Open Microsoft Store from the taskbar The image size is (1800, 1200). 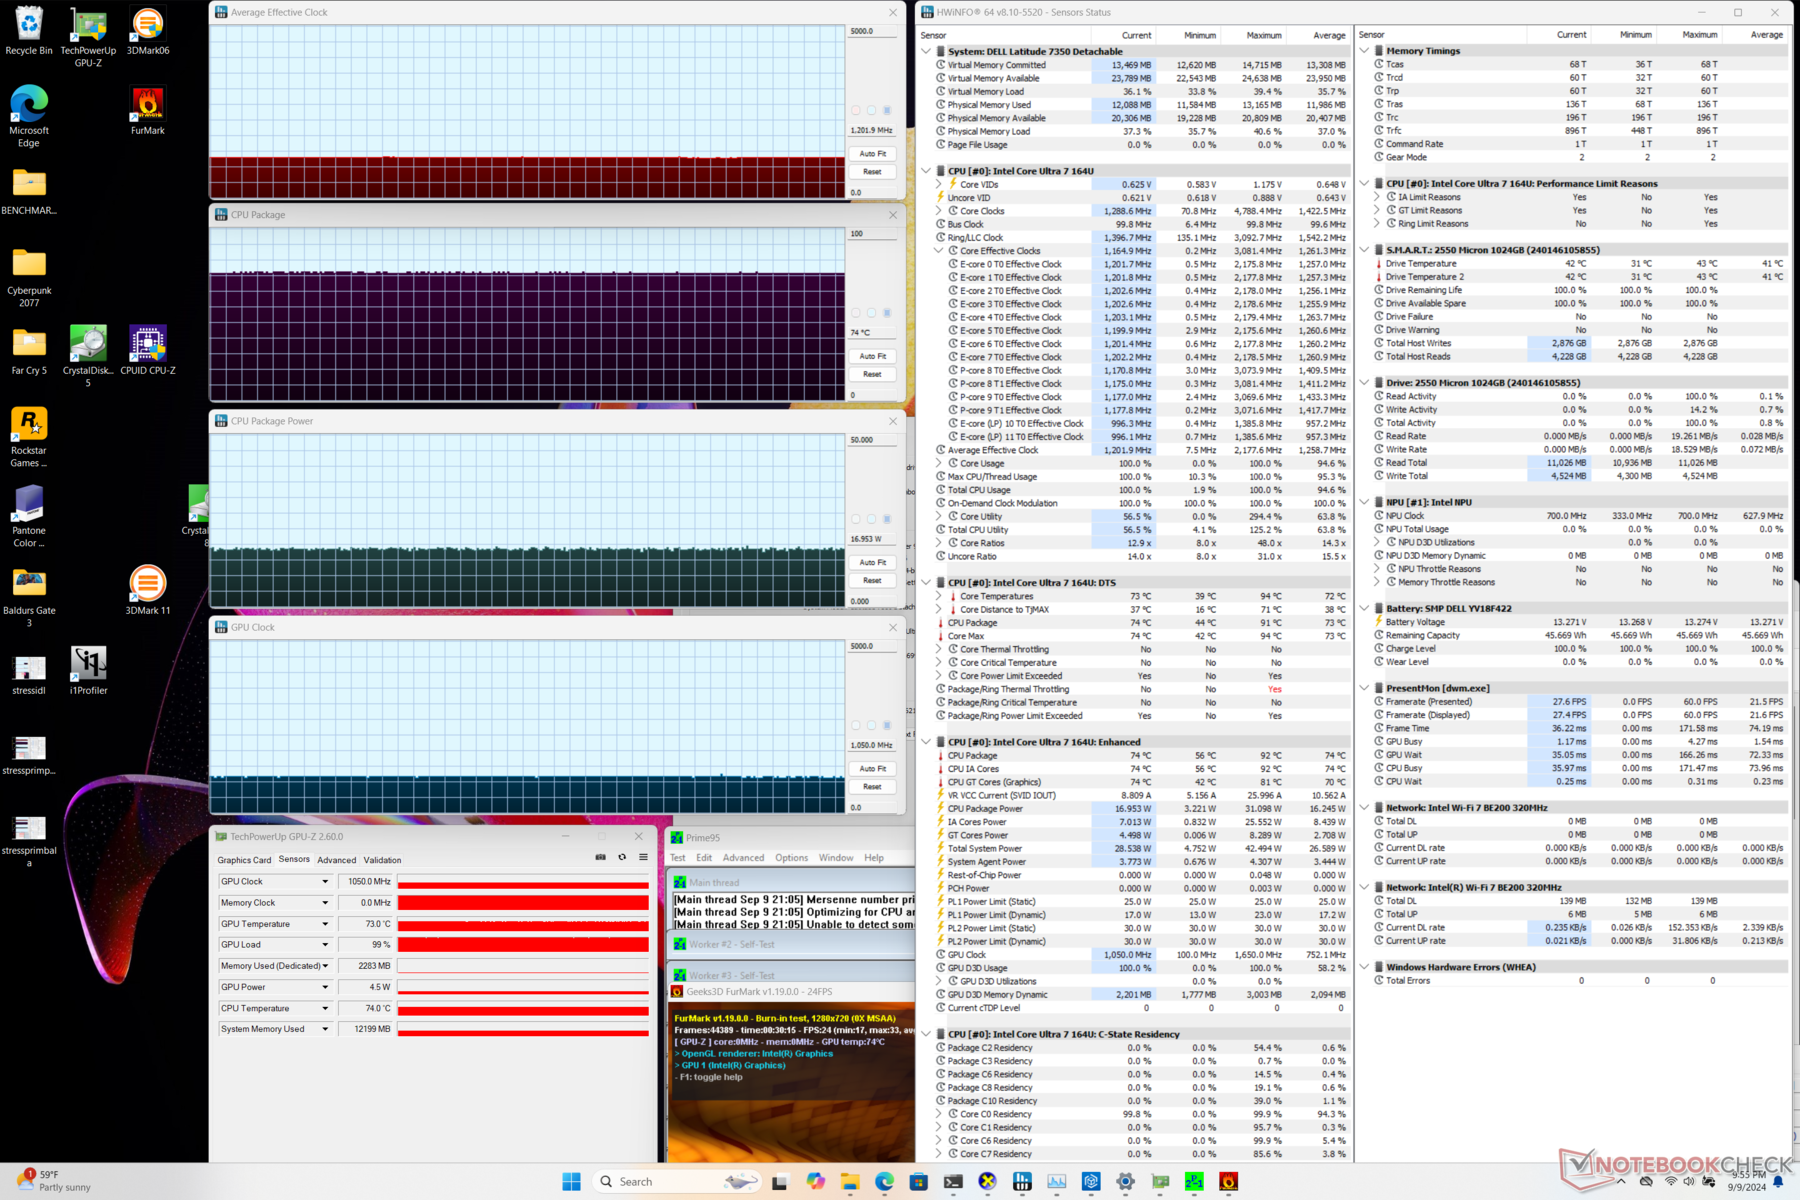918,1182
